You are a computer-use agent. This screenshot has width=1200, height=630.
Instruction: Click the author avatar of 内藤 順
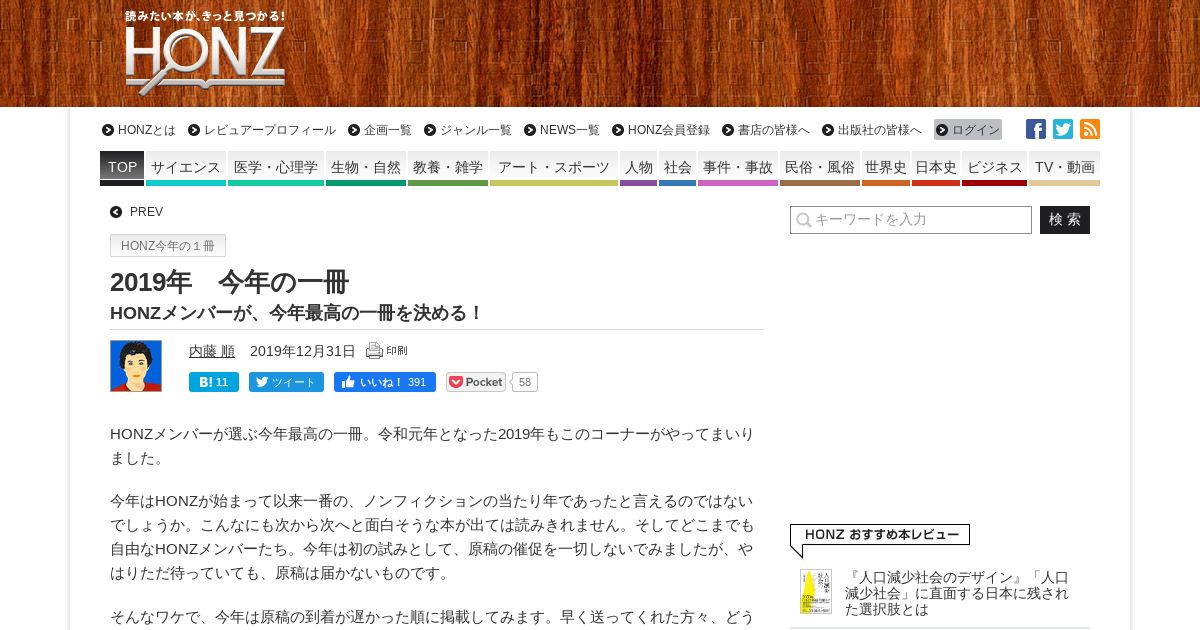(x=136, y=366)
